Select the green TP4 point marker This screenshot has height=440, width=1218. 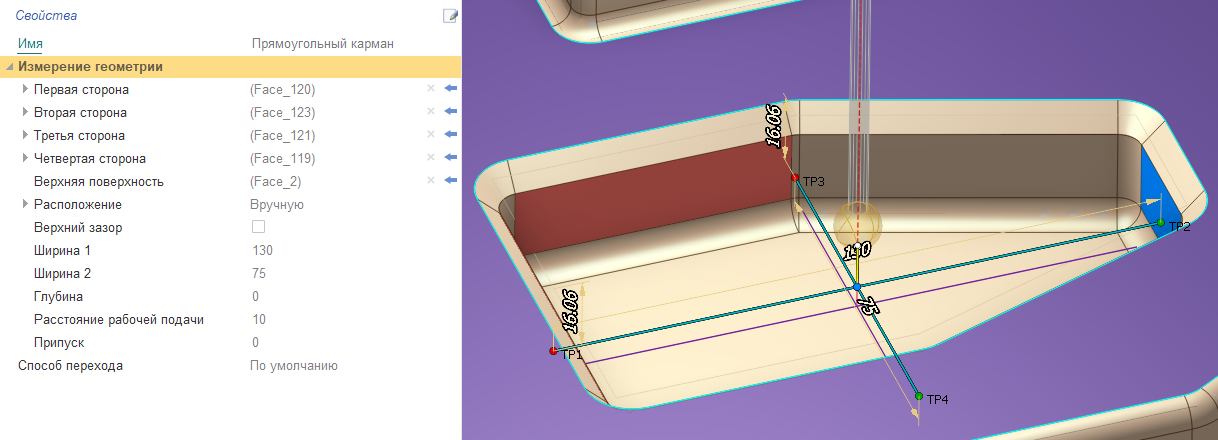pos(918,397)
